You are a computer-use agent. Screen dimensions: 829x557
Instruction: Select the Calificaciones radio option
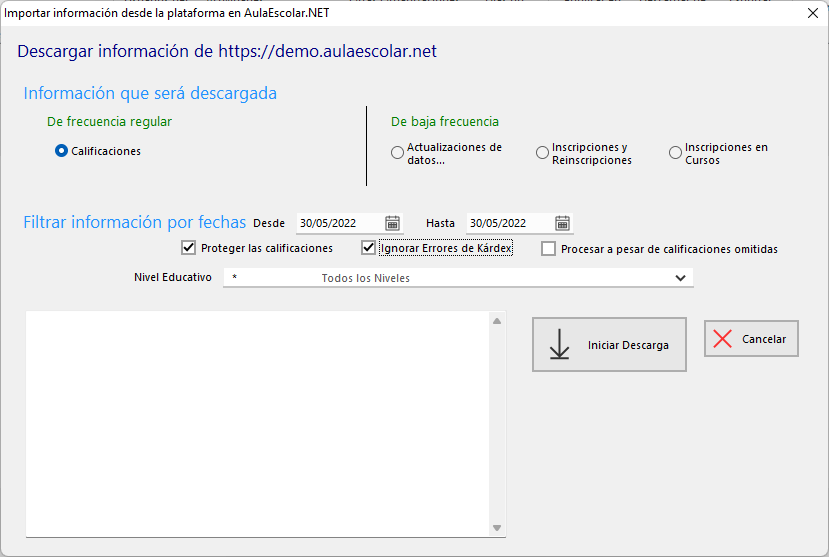coord(62,151)
